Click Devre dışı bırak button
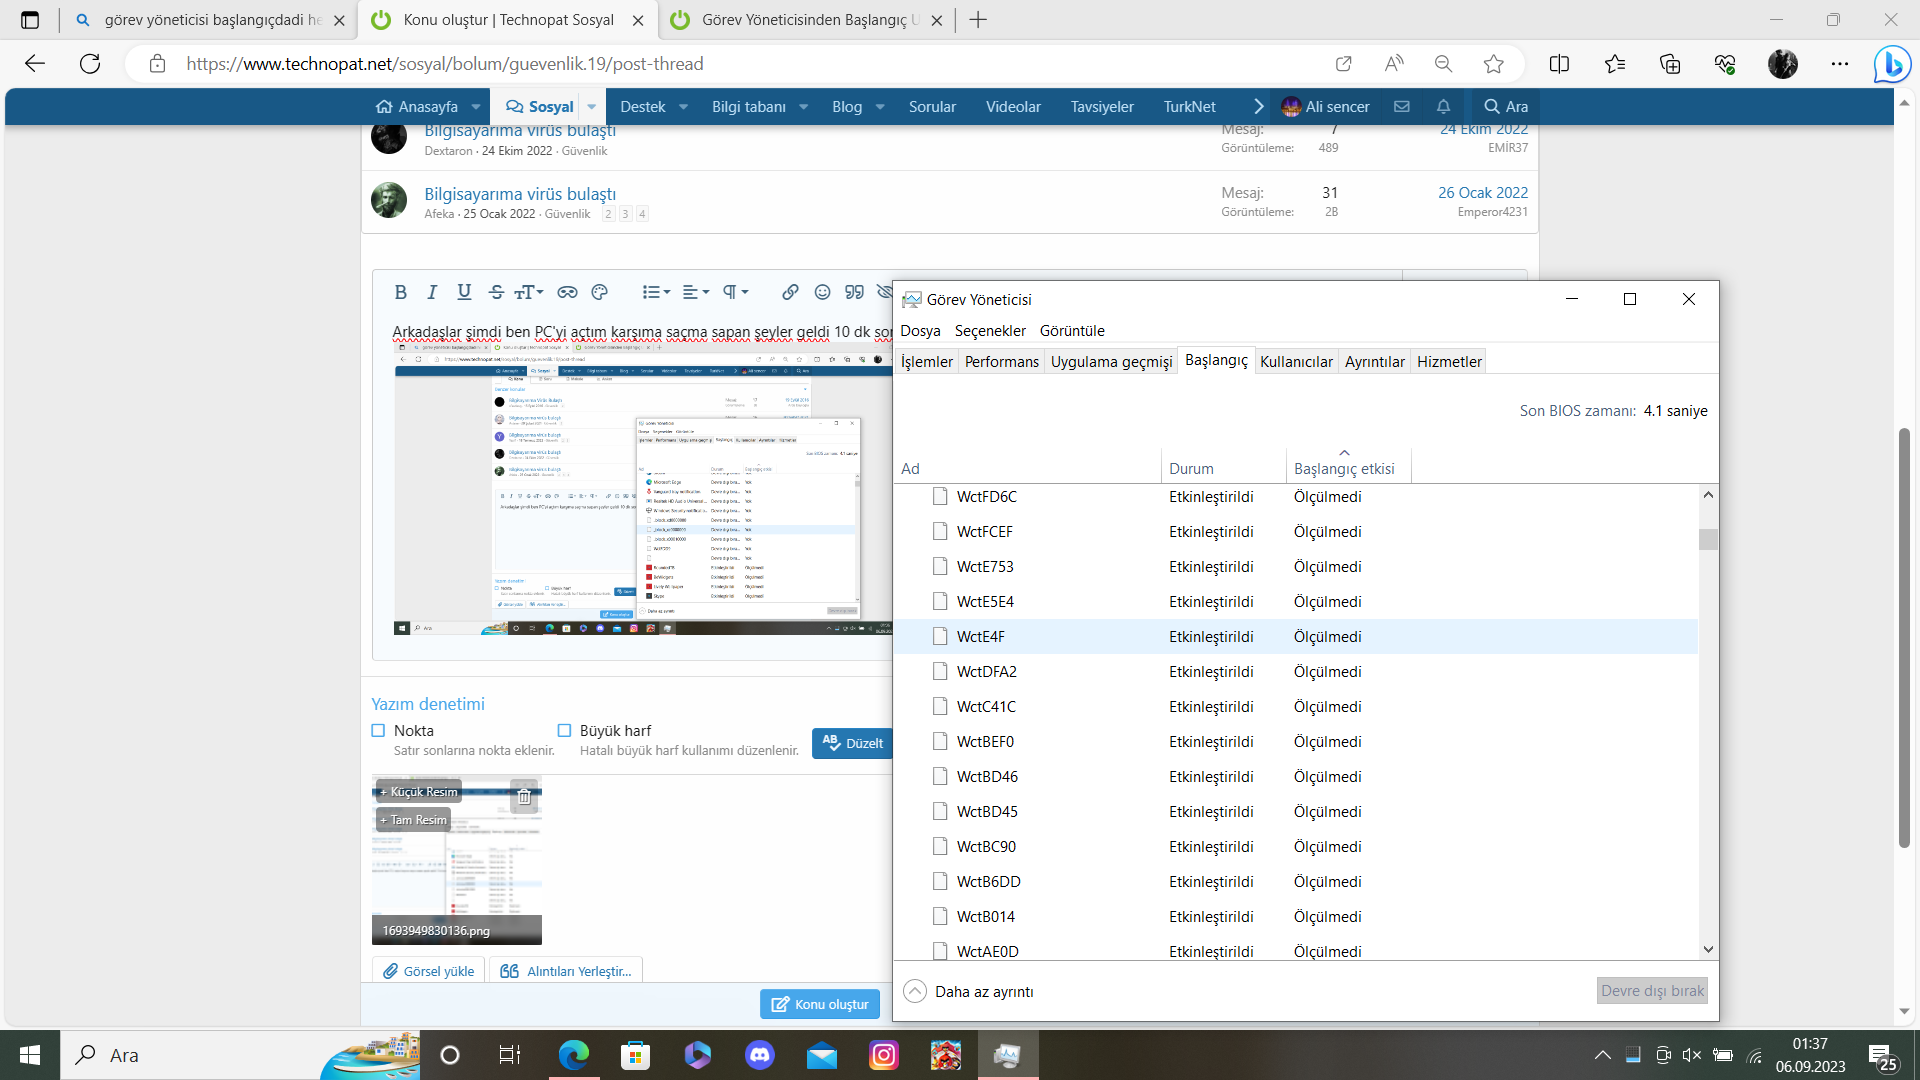The width and height of the screenshot is (1920, 1080). [x=1652, y=990]
